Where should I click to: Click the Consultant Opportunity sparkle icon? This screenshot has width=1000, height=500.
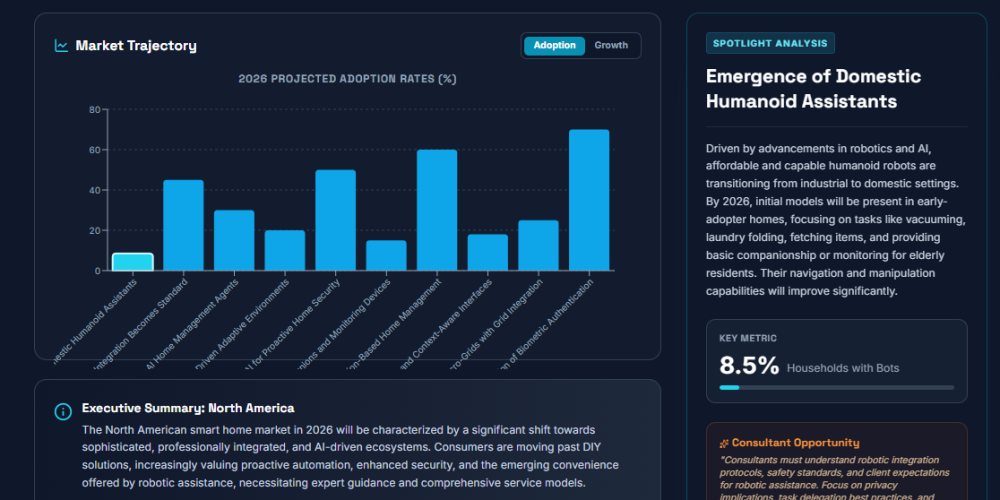click(x=724, y=442)
